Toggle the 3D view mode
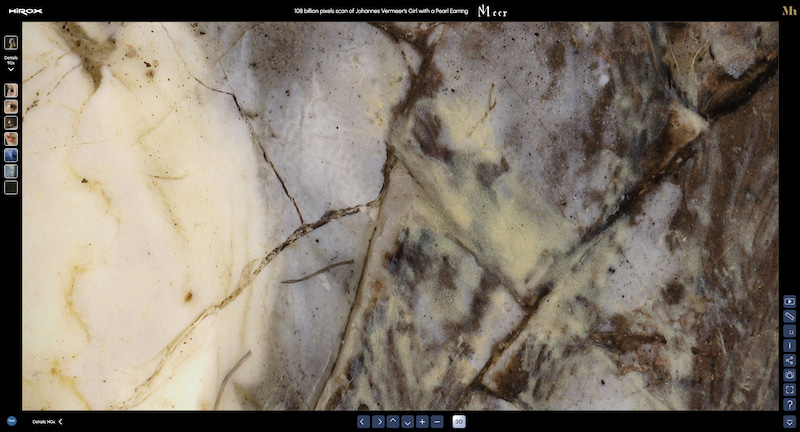 [x=459, y=422]
